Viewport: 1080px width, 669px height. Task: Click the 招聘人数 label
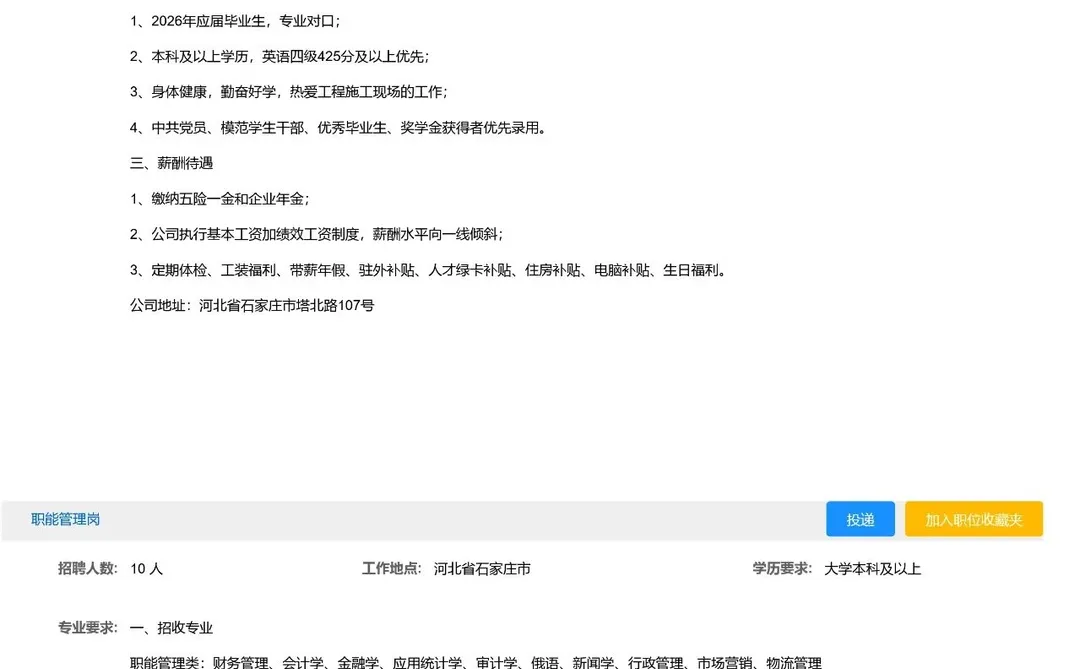coord(90,569)
